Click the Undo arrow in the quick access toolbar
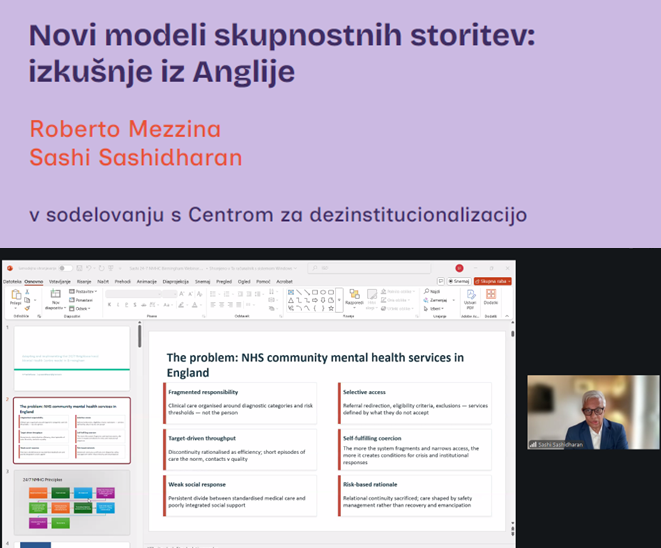The width and height of the screenshot is (661, 548). click(x=89, y=268)
